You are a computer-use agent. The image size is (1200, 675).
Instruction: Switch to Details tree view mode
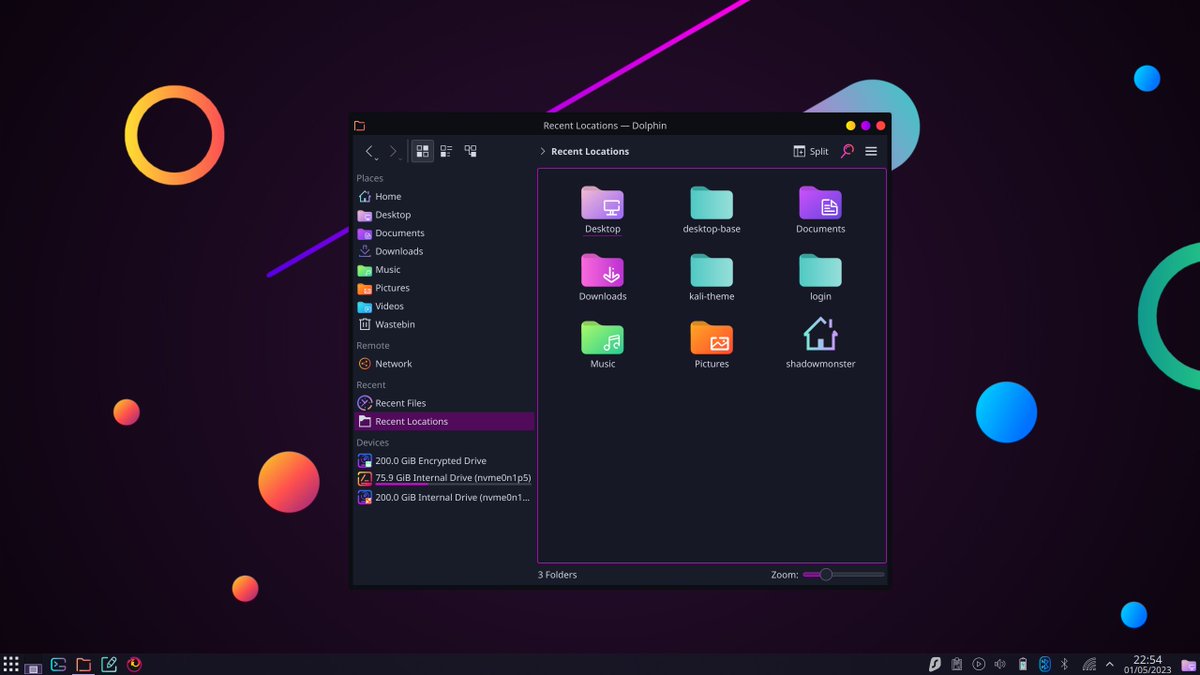(470, 151)
